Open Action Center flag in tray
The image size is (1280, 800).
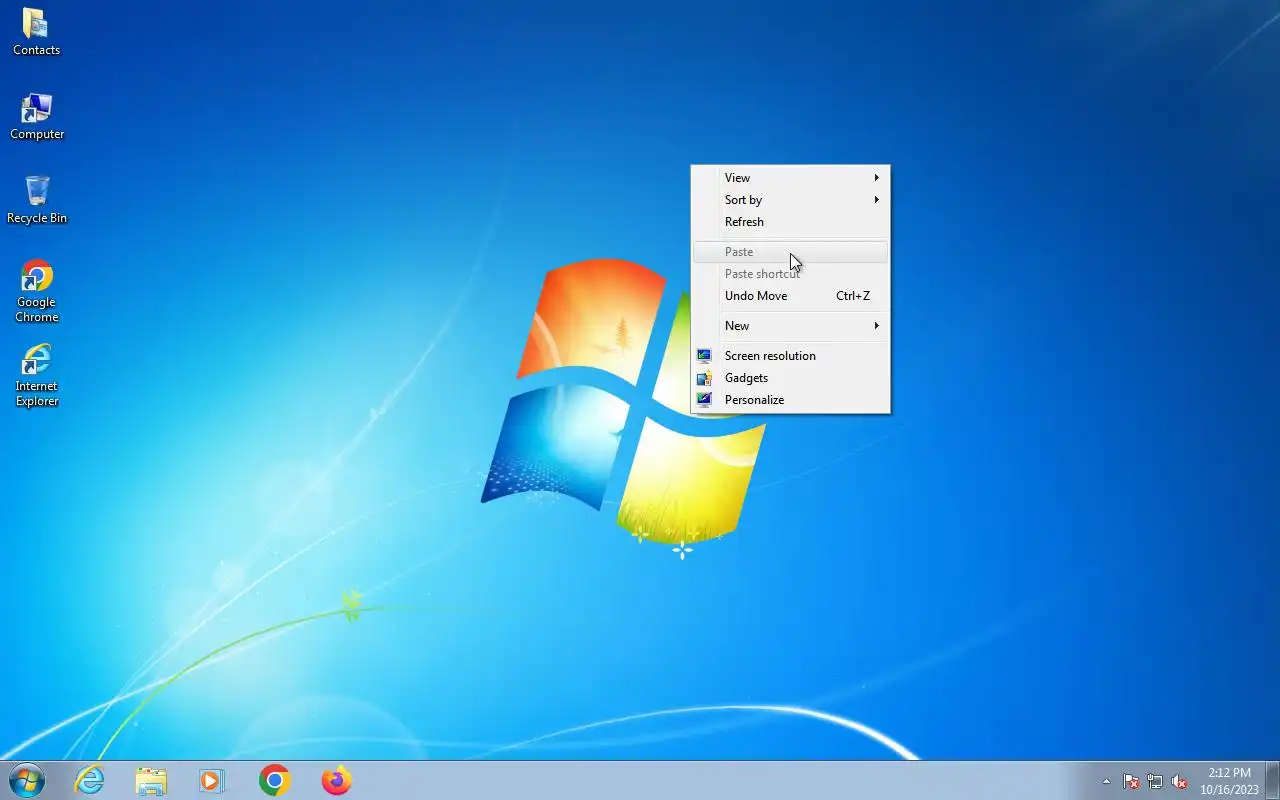(1131, 781)
